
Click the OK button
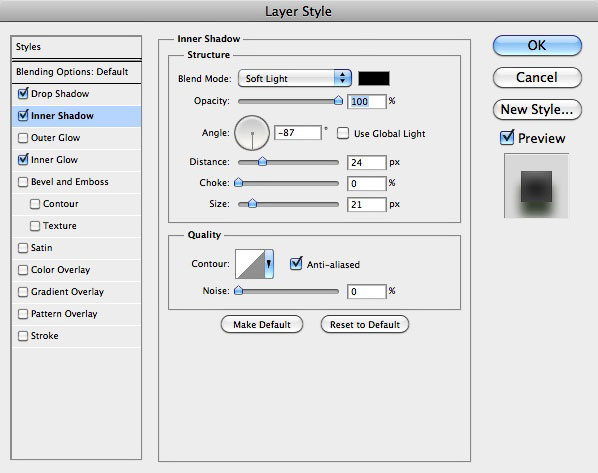click(x=537, y=45)
